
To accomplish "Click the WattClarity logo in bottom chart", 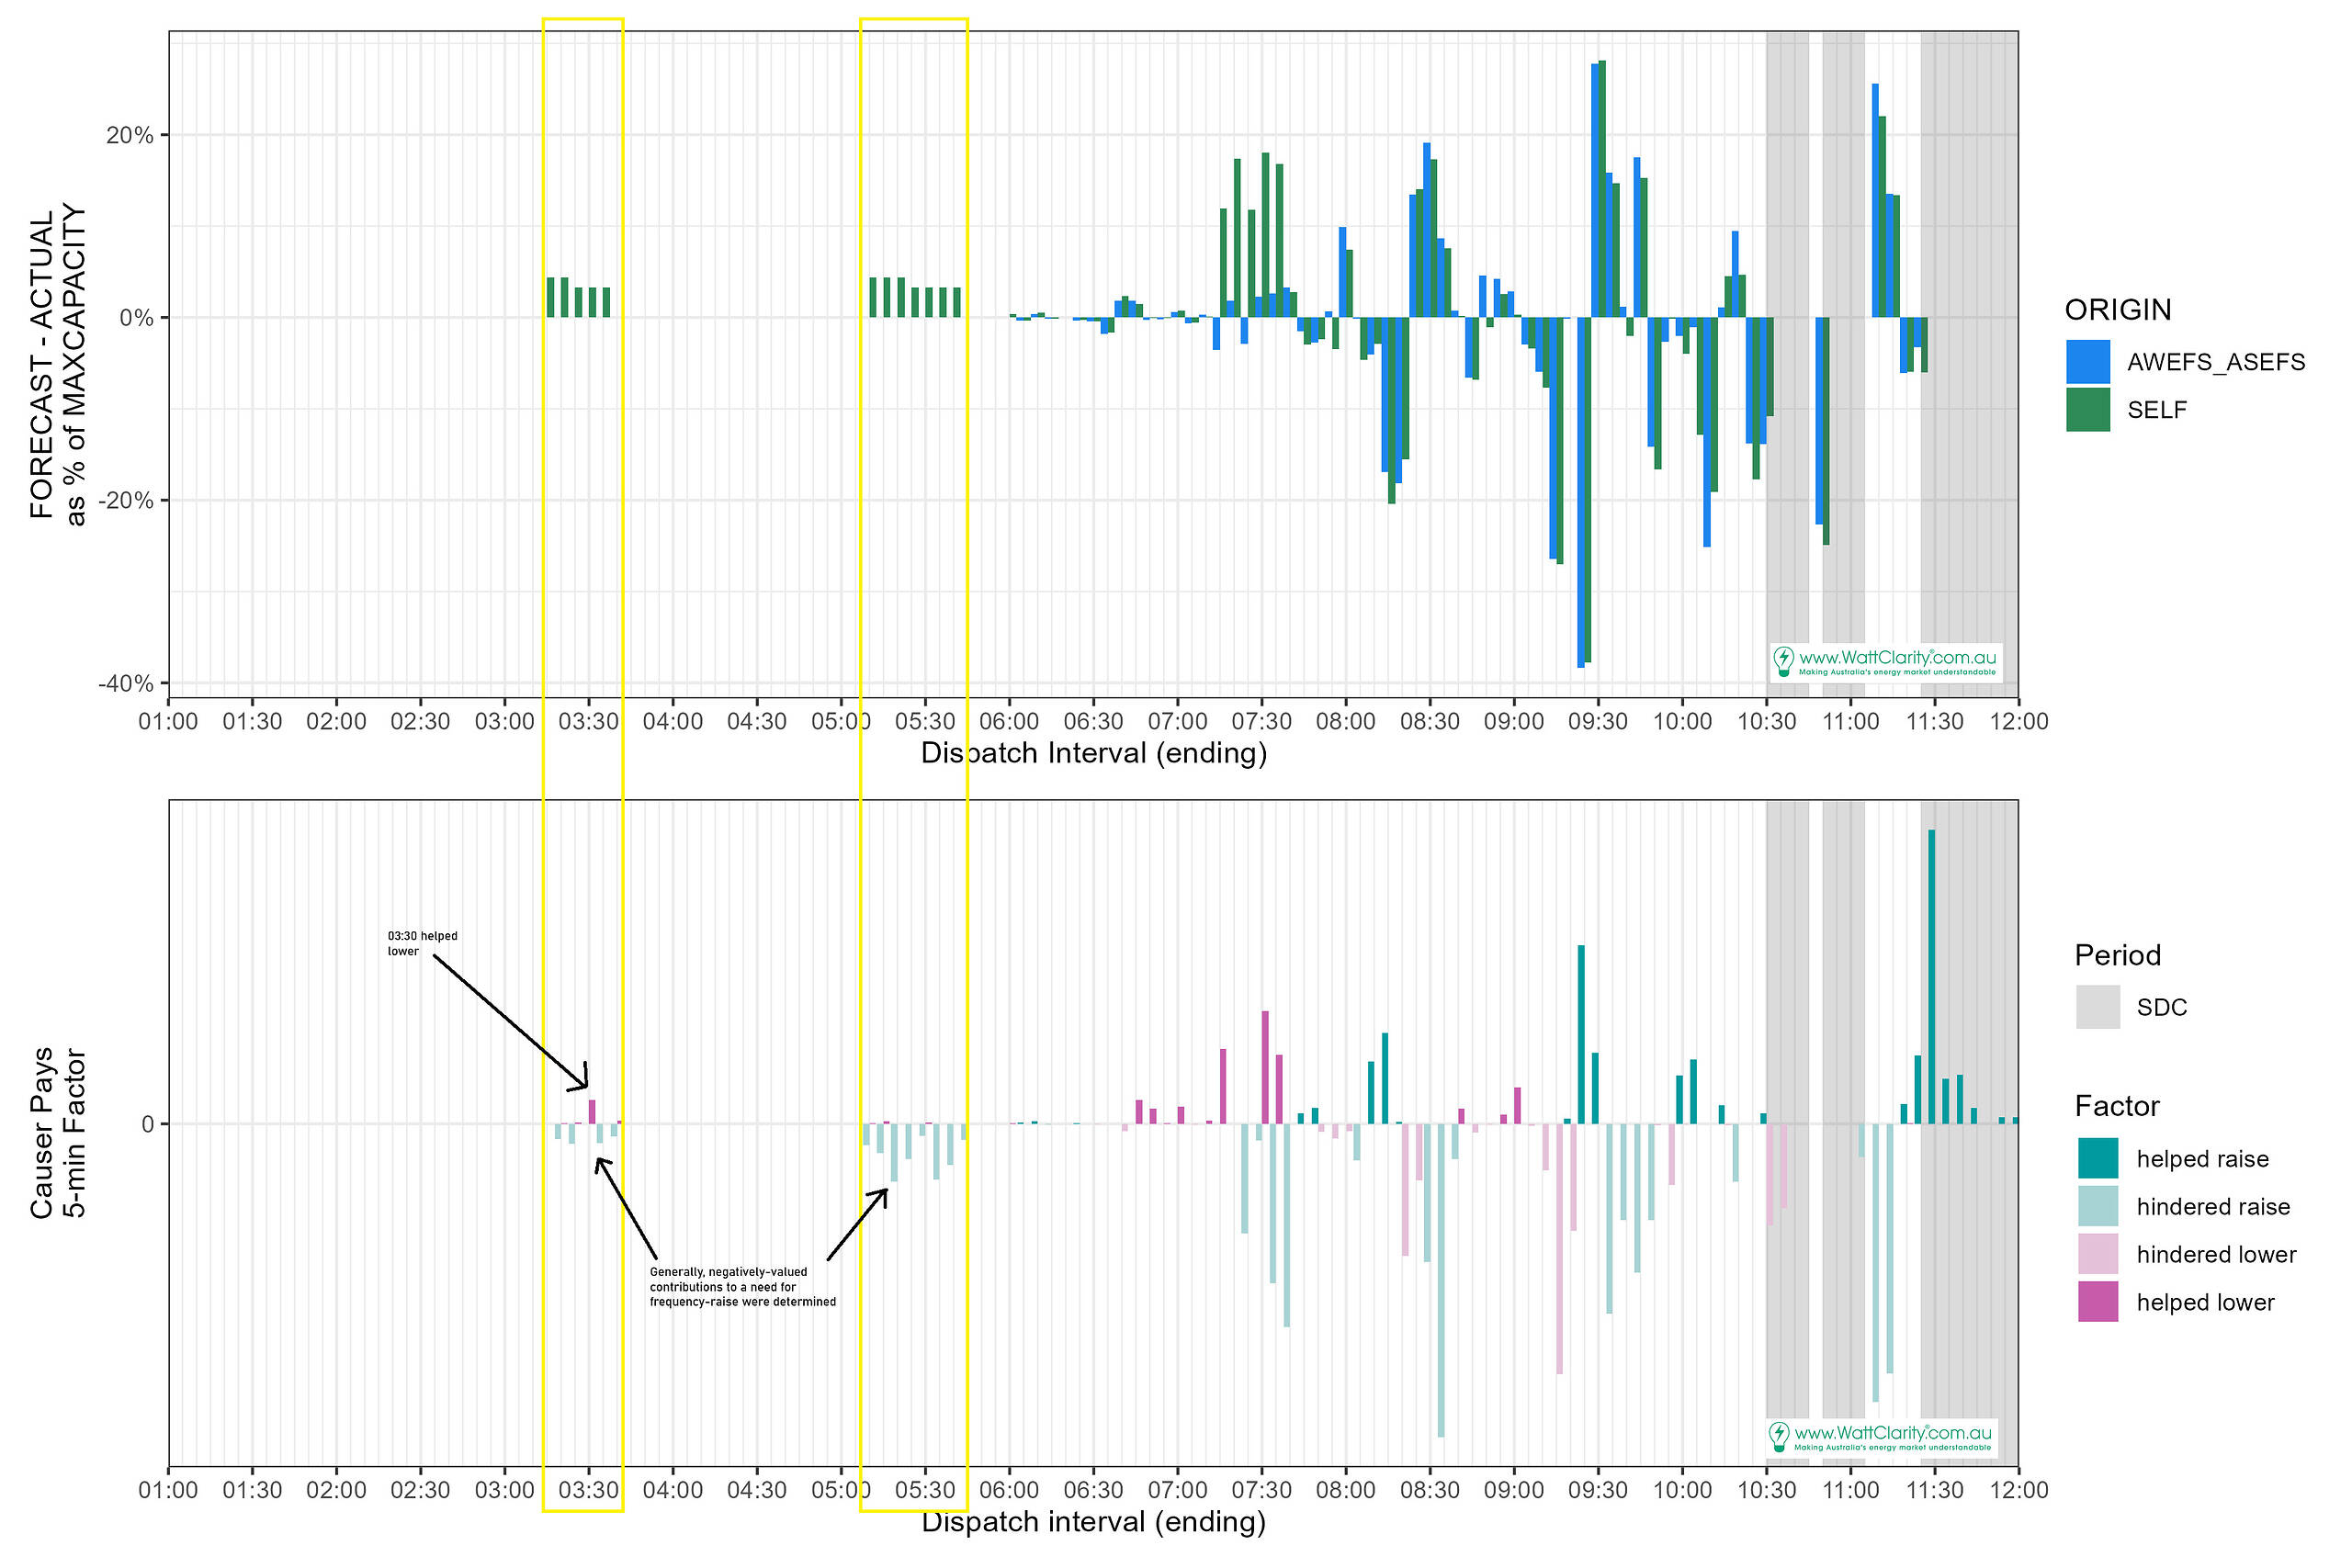I will 1882,1438.
